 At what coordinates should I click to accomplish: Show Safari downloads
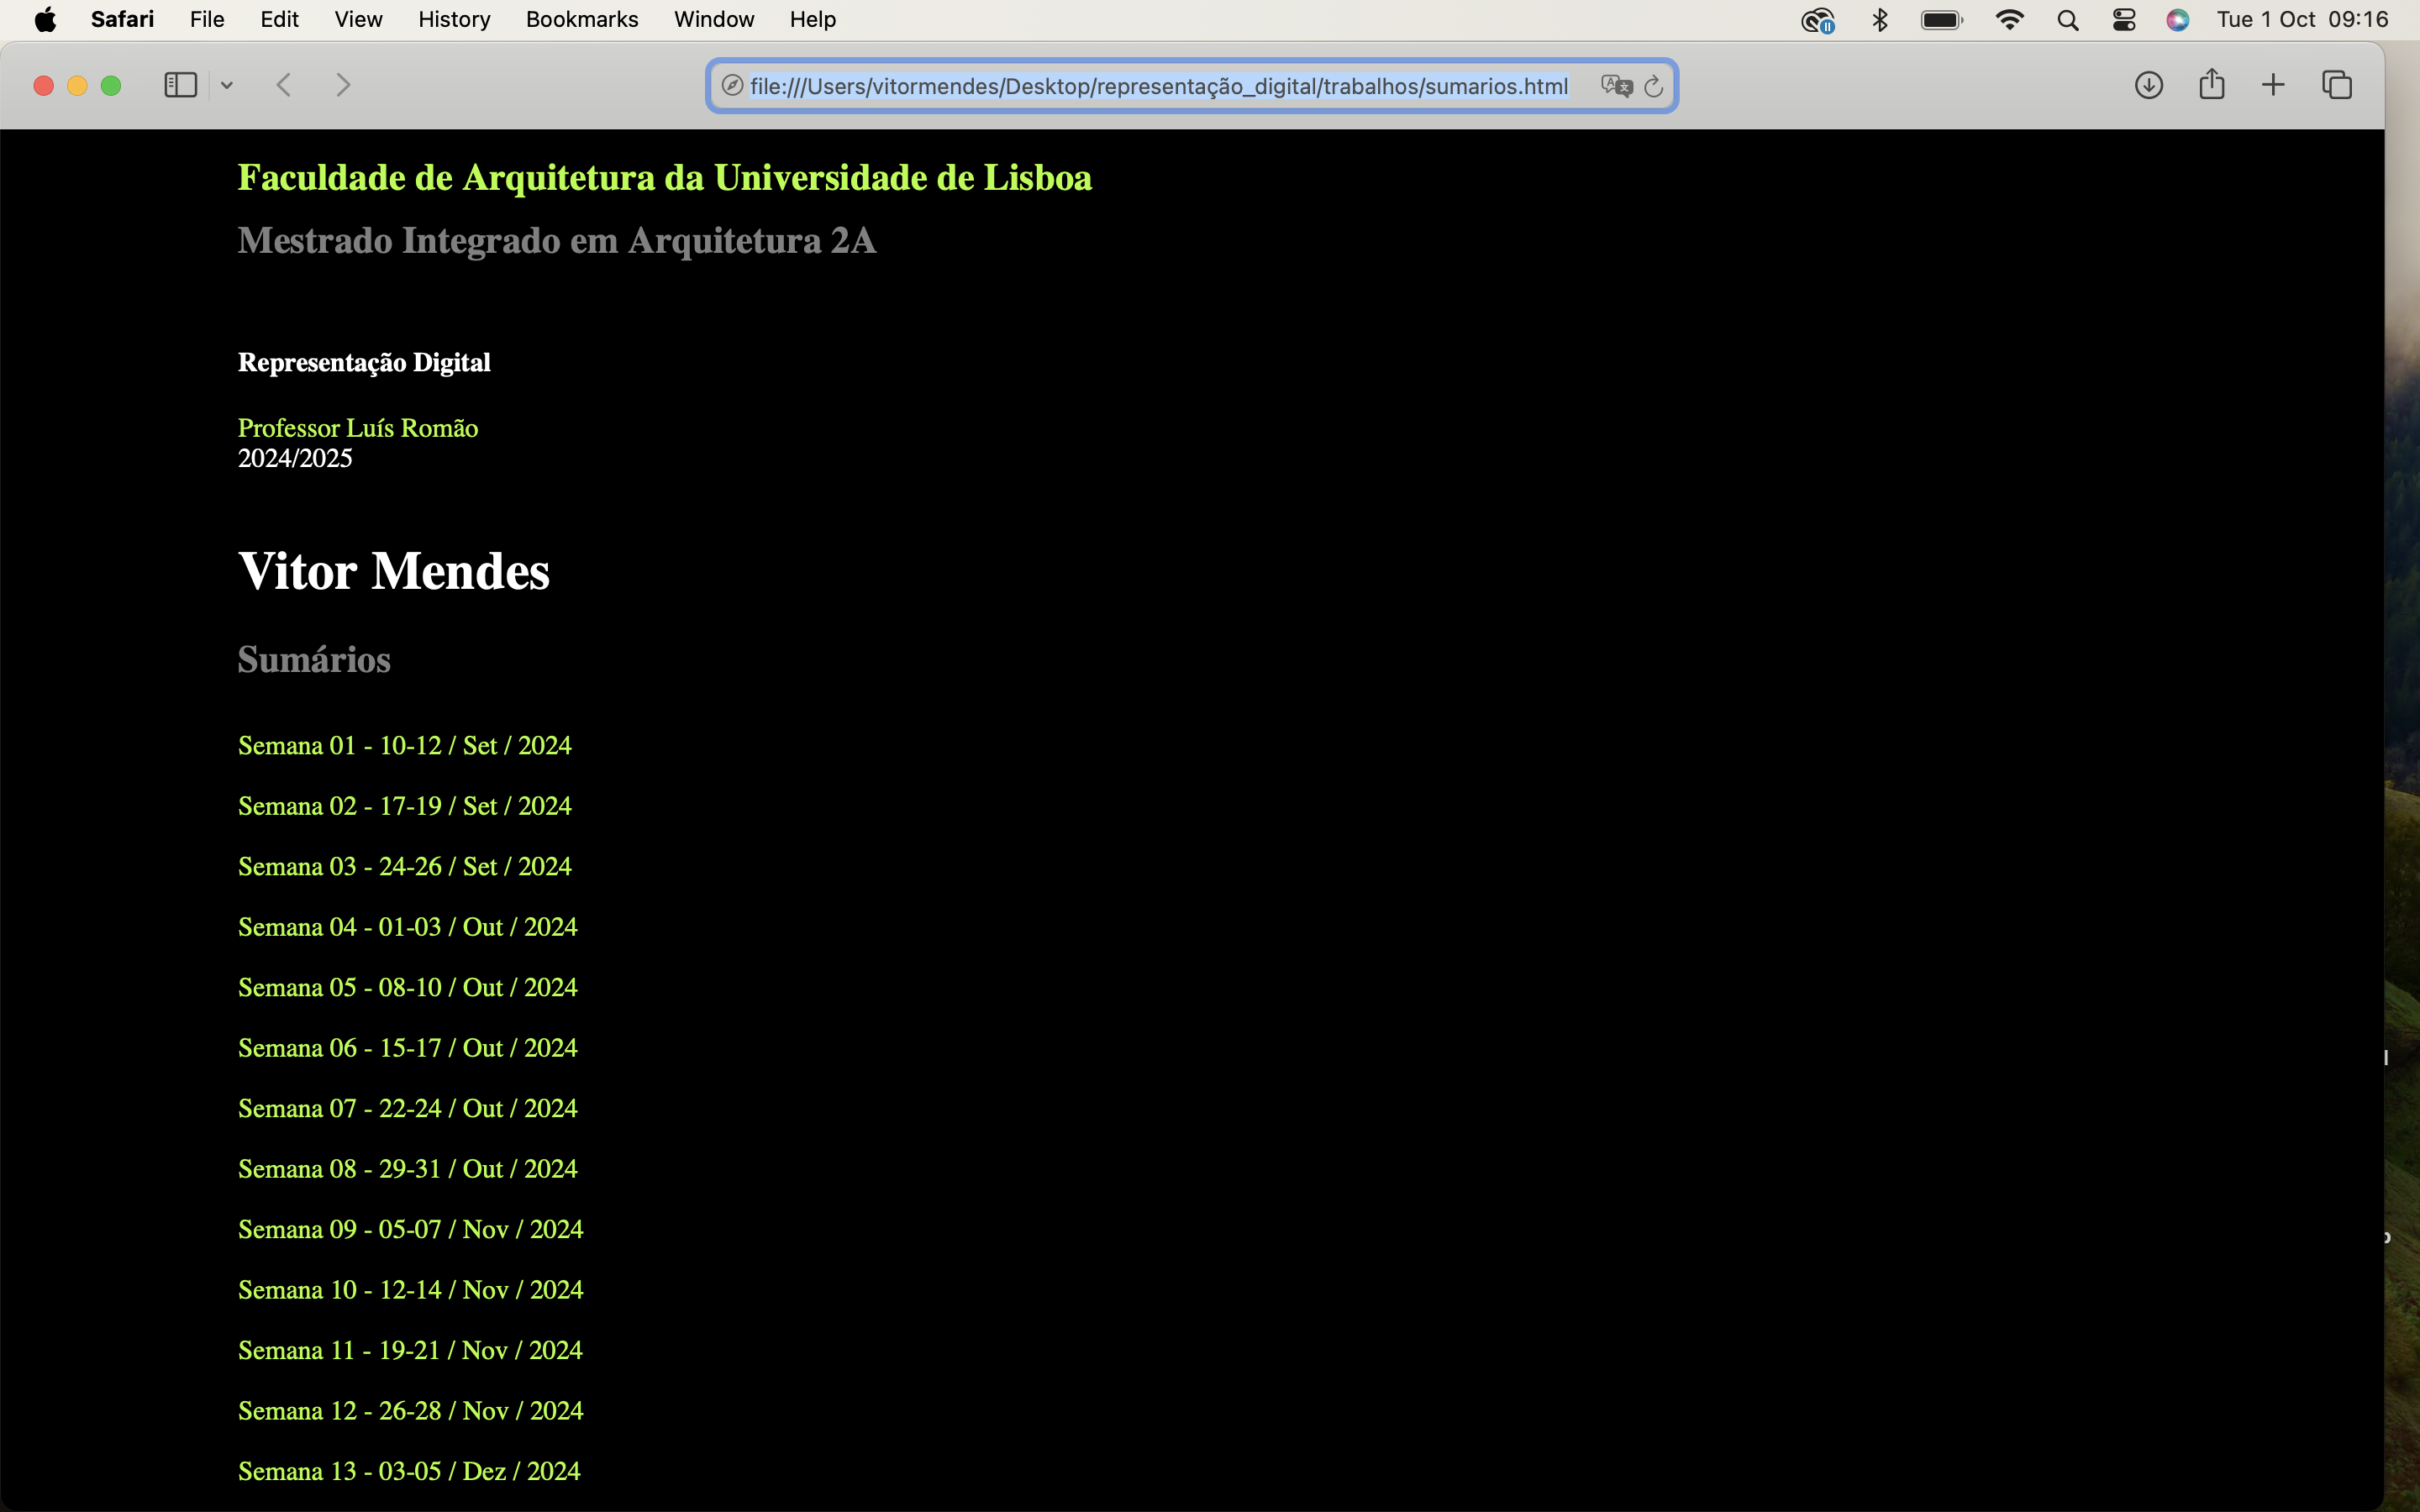tap(2149, 85)
